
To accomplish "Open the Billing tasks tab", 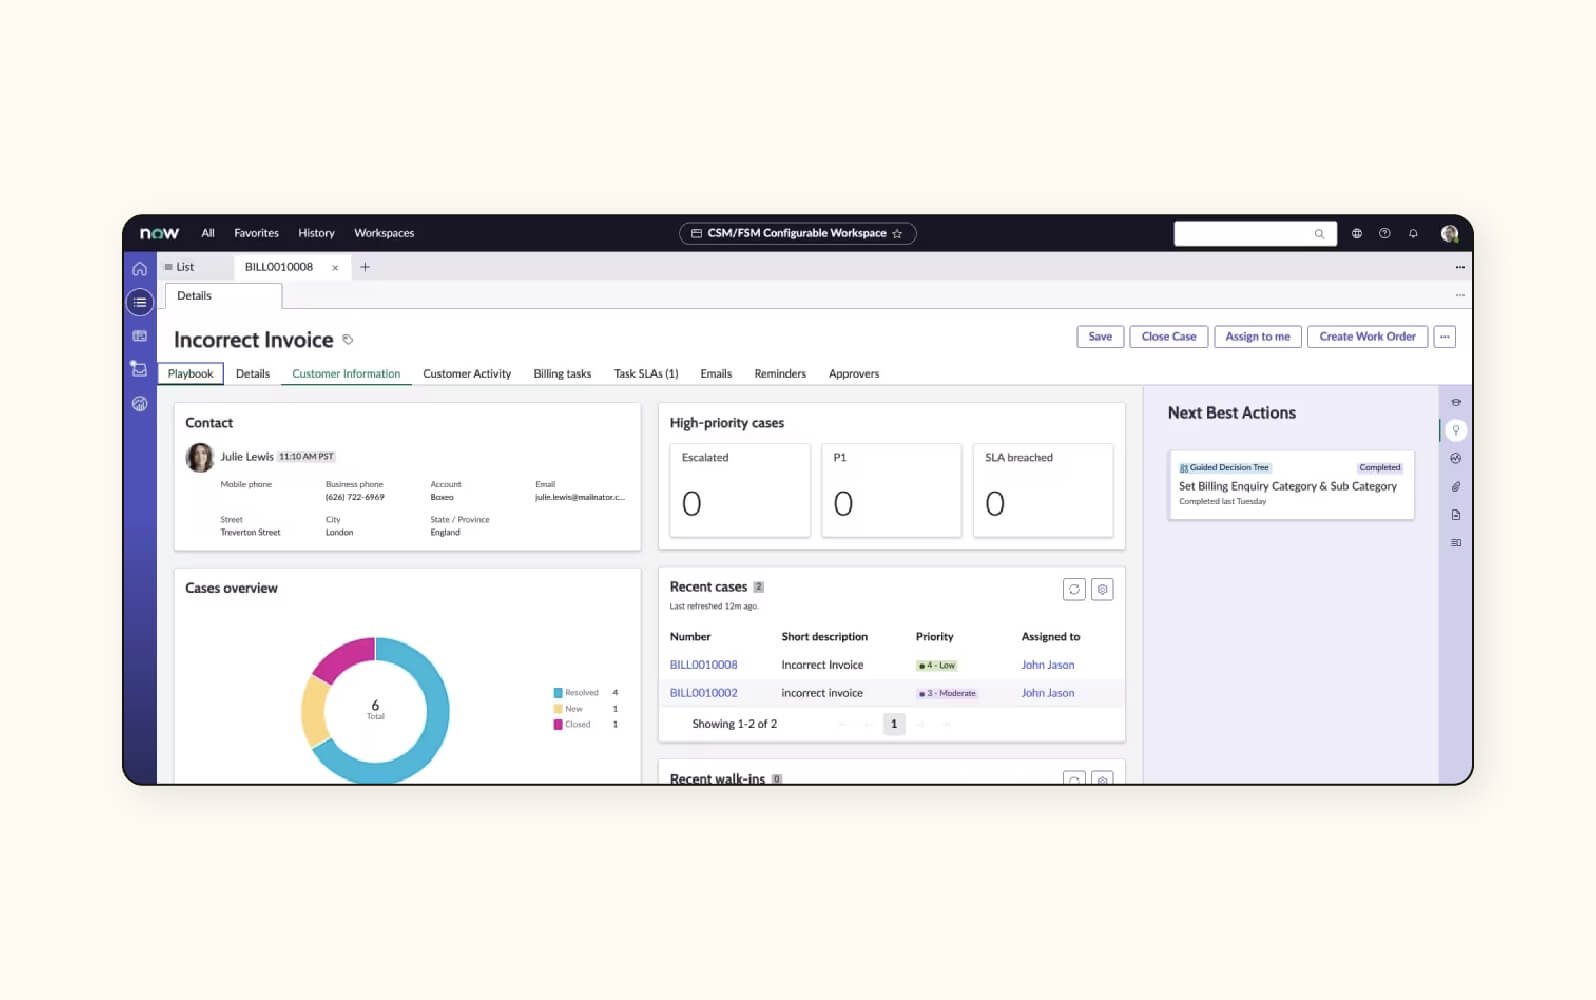I will point(562,374).
